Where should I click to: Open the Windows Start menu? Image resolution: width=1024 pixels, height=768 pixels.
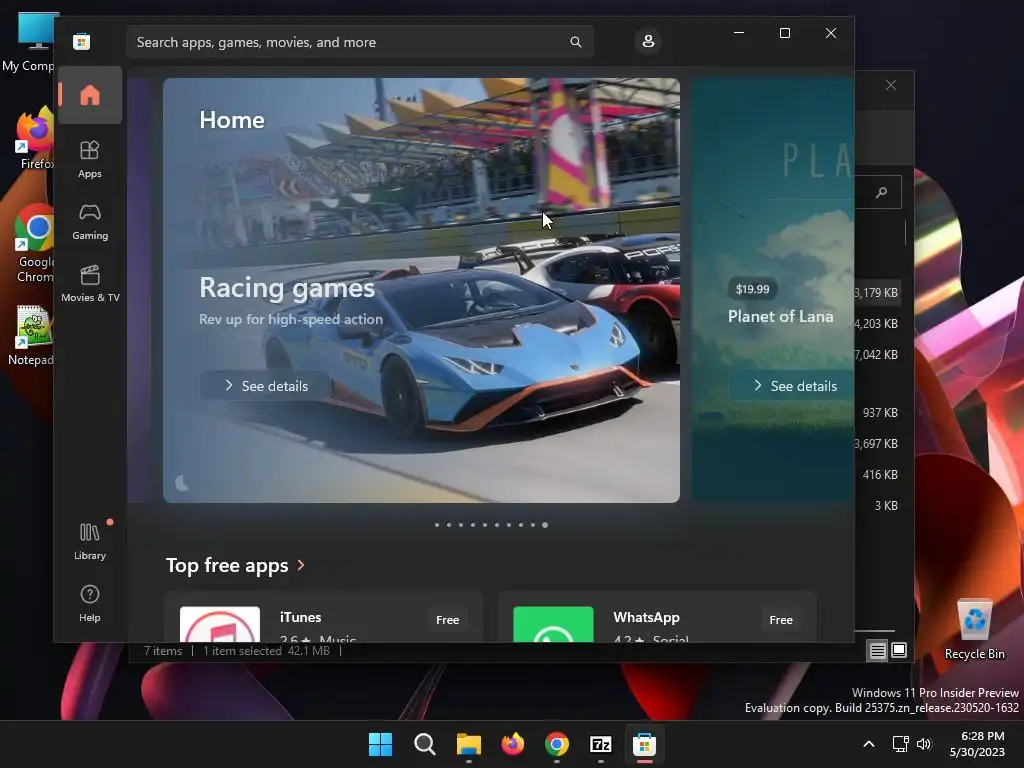coord(380,744)
